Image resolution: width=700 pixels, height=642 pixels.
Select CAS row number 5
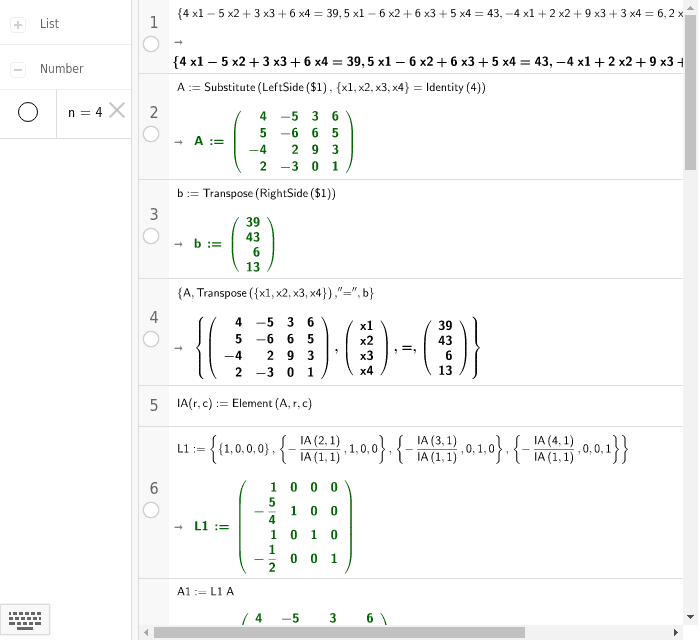pos(154,405)
